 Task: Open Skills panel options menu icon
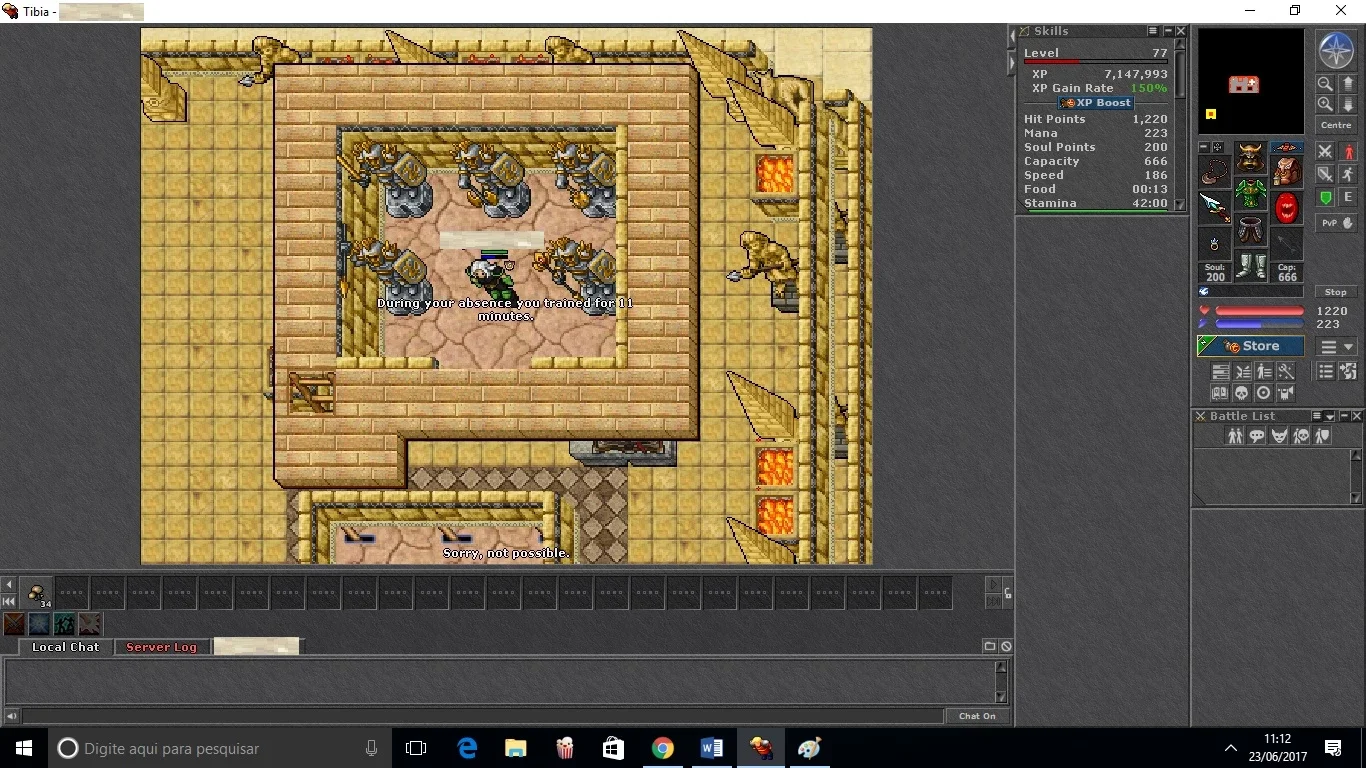point(1153,31)
